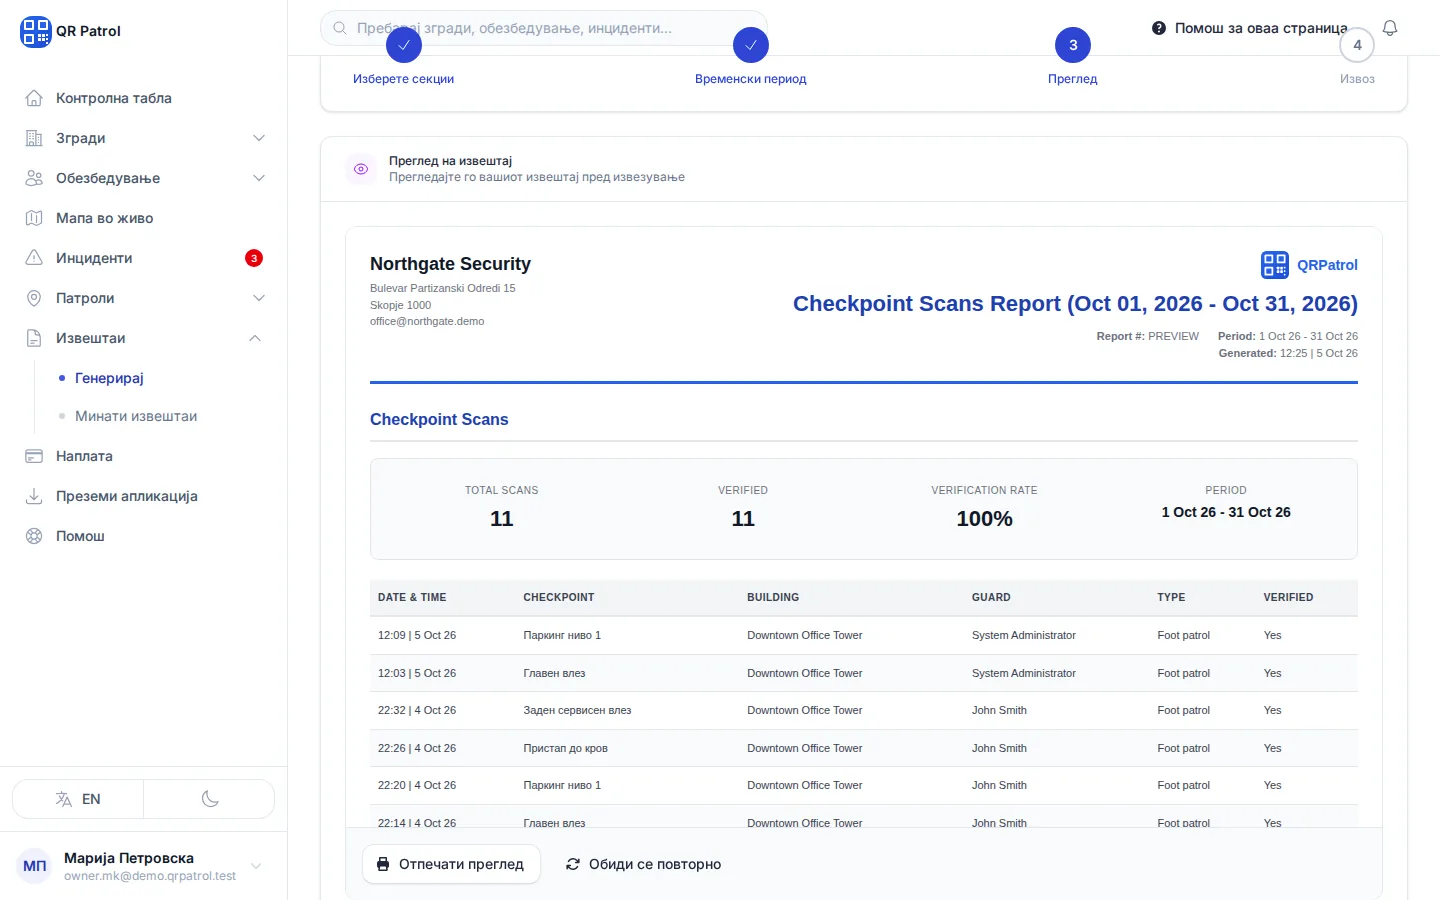This screenshot has height=900, width=1440.
Task: Switch language with EN toggle
Action: (78, 799)
